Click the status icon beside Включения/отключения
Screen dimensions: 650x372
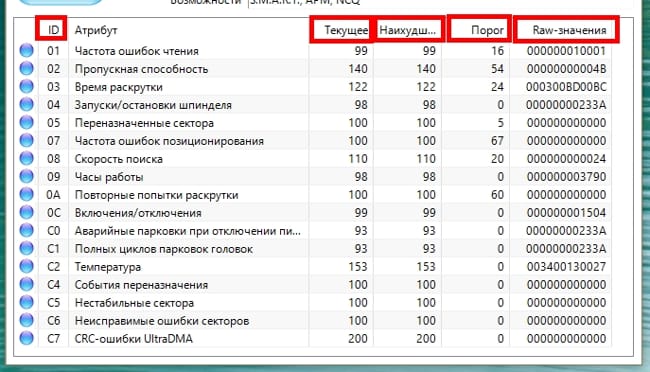(27, 212)
